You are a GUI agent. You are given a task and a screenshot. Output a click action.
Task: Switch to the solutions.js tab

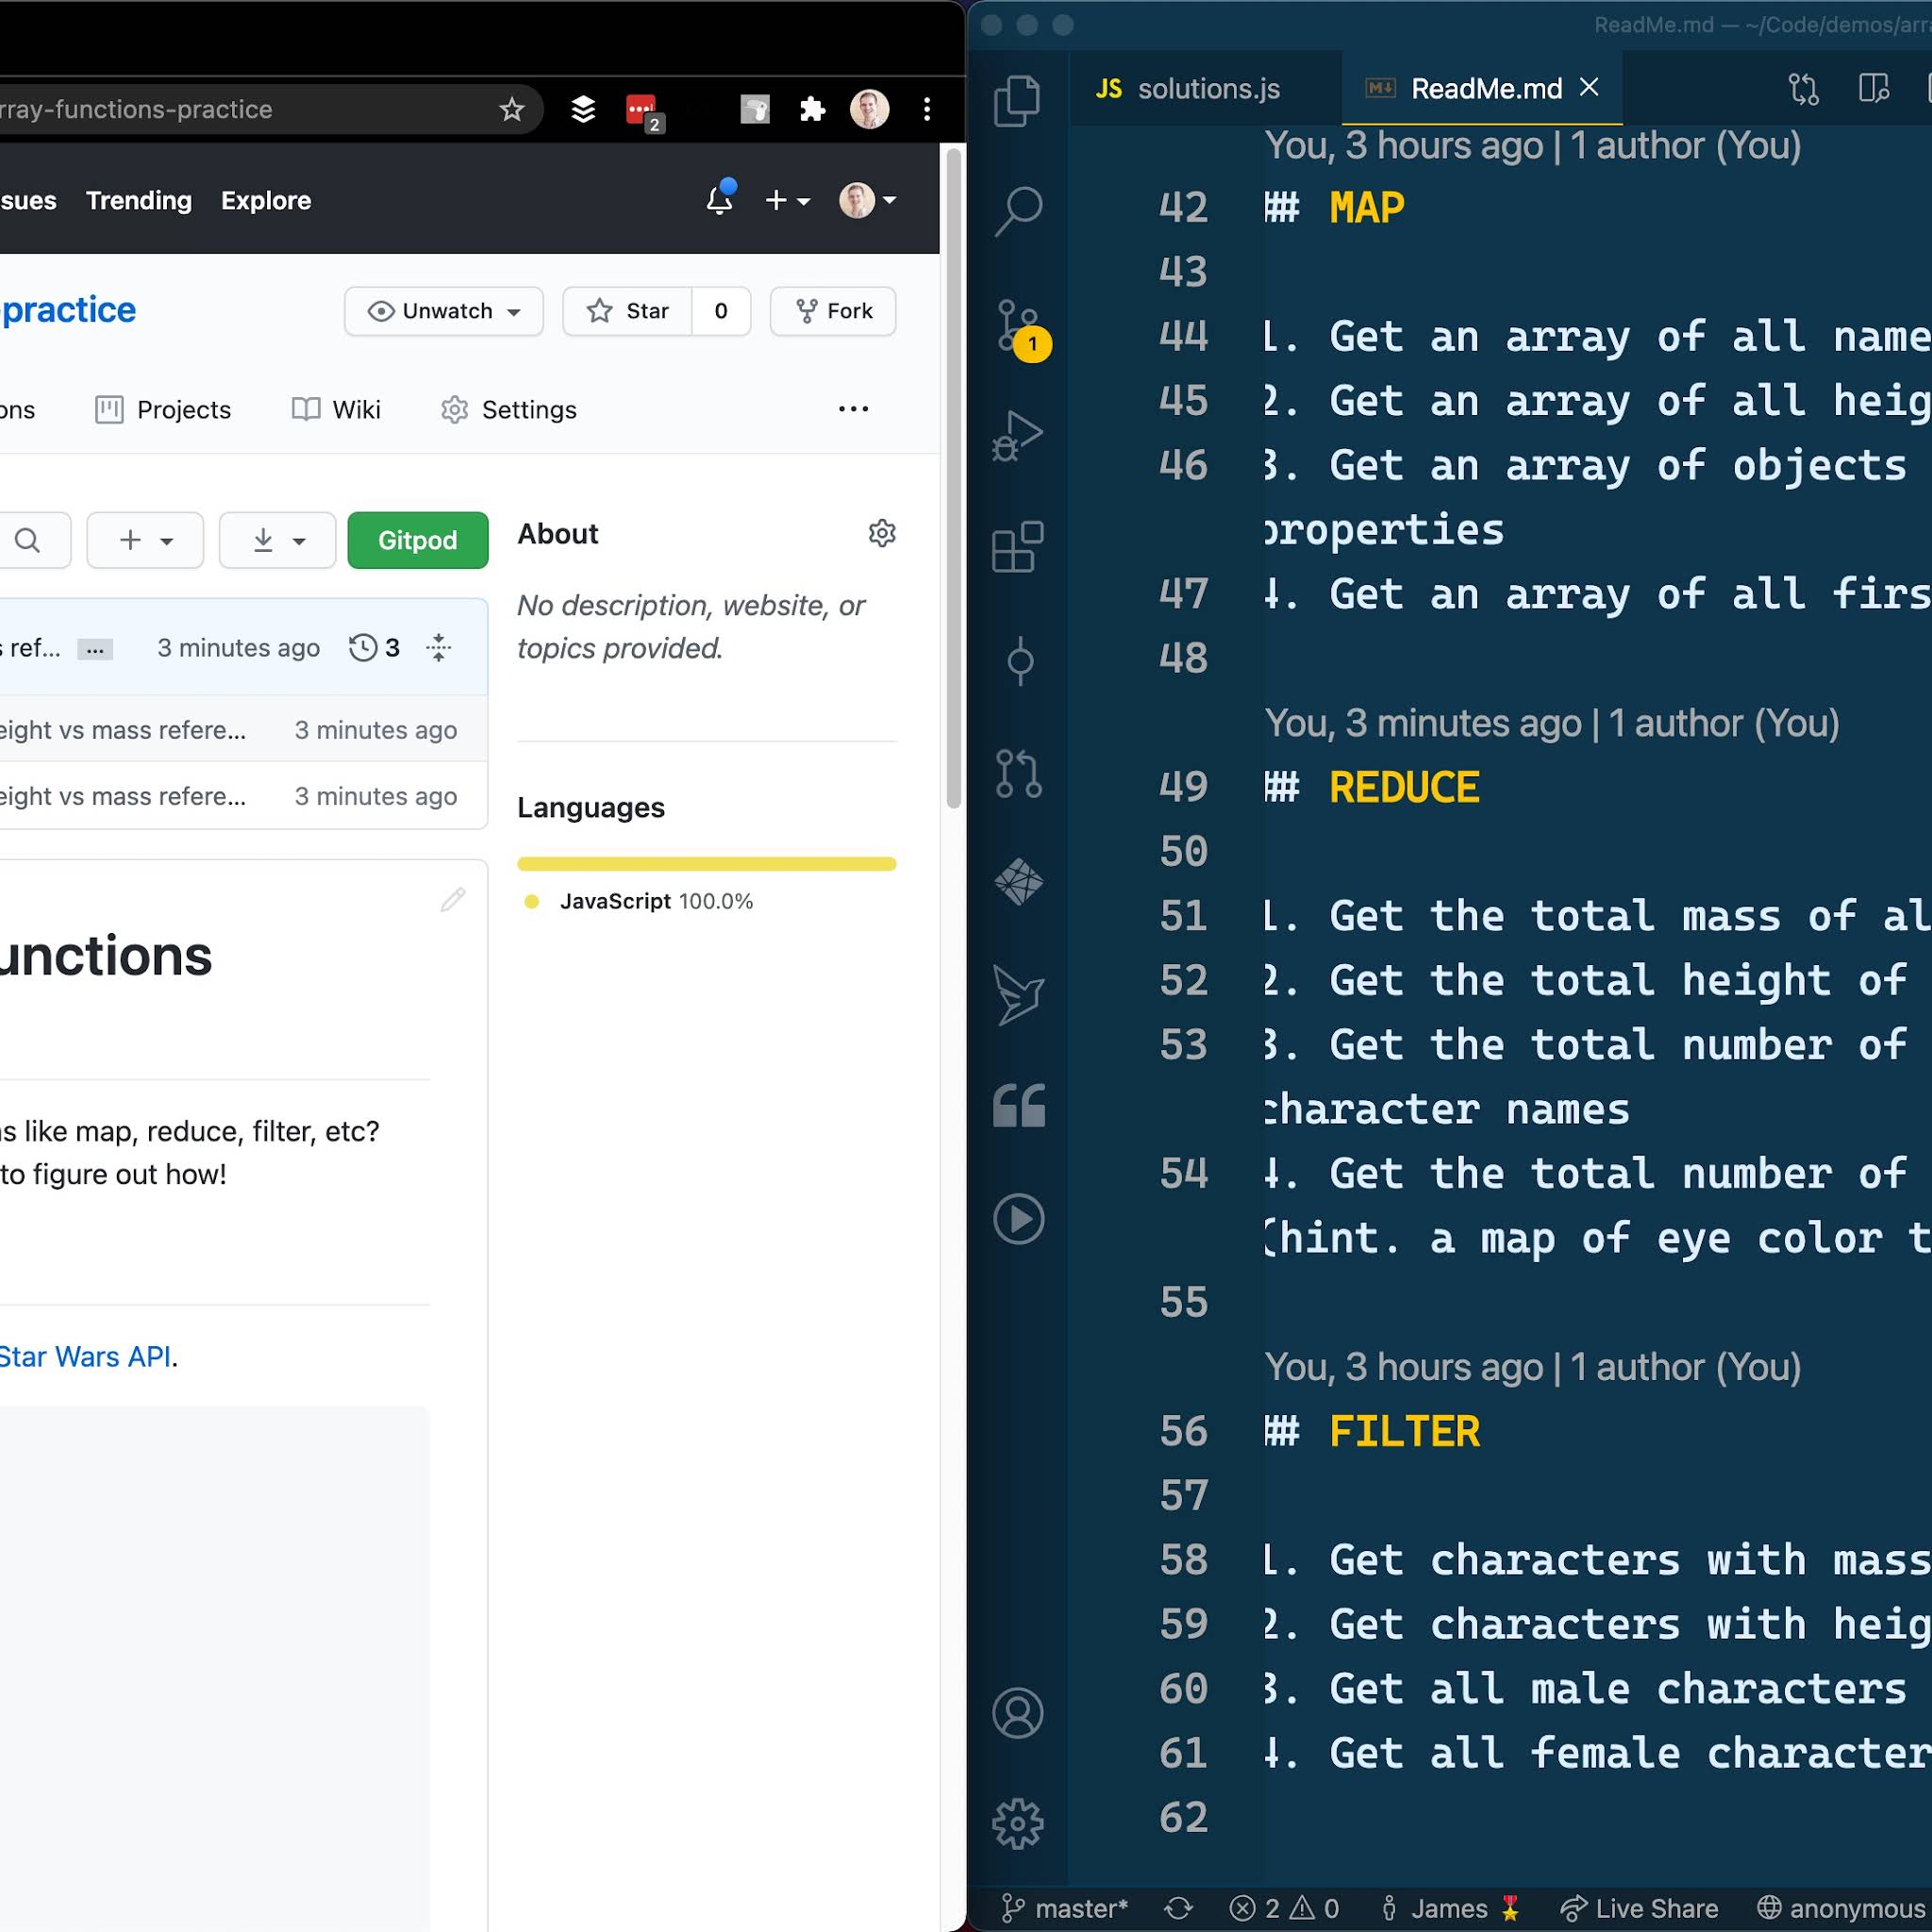pyautogui.click(x=1190, y=89)
